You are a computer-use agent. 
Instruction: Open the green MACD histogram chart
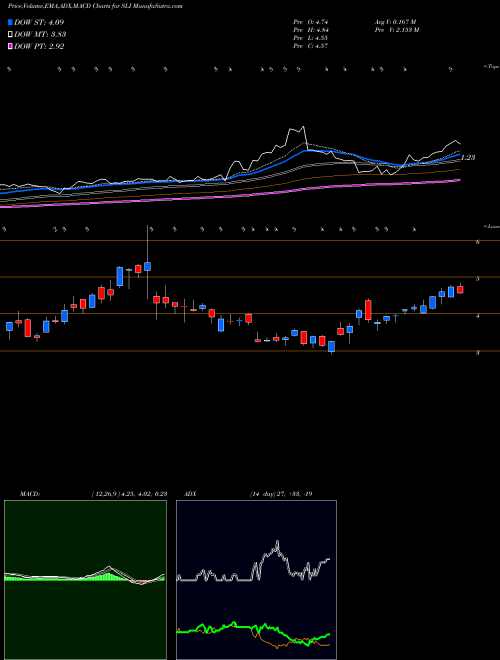tap(85, 580)
